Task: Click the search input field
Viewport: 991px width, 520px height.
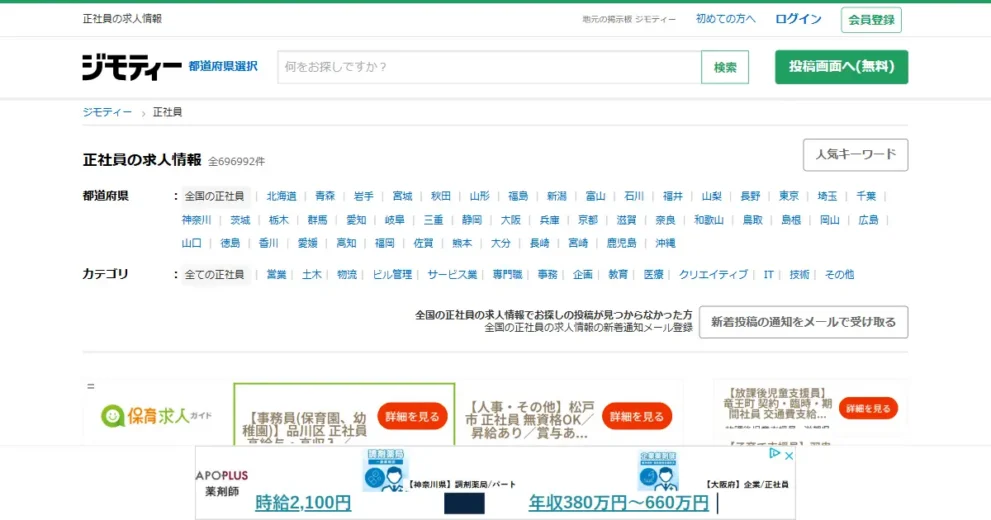Action: 489,67
